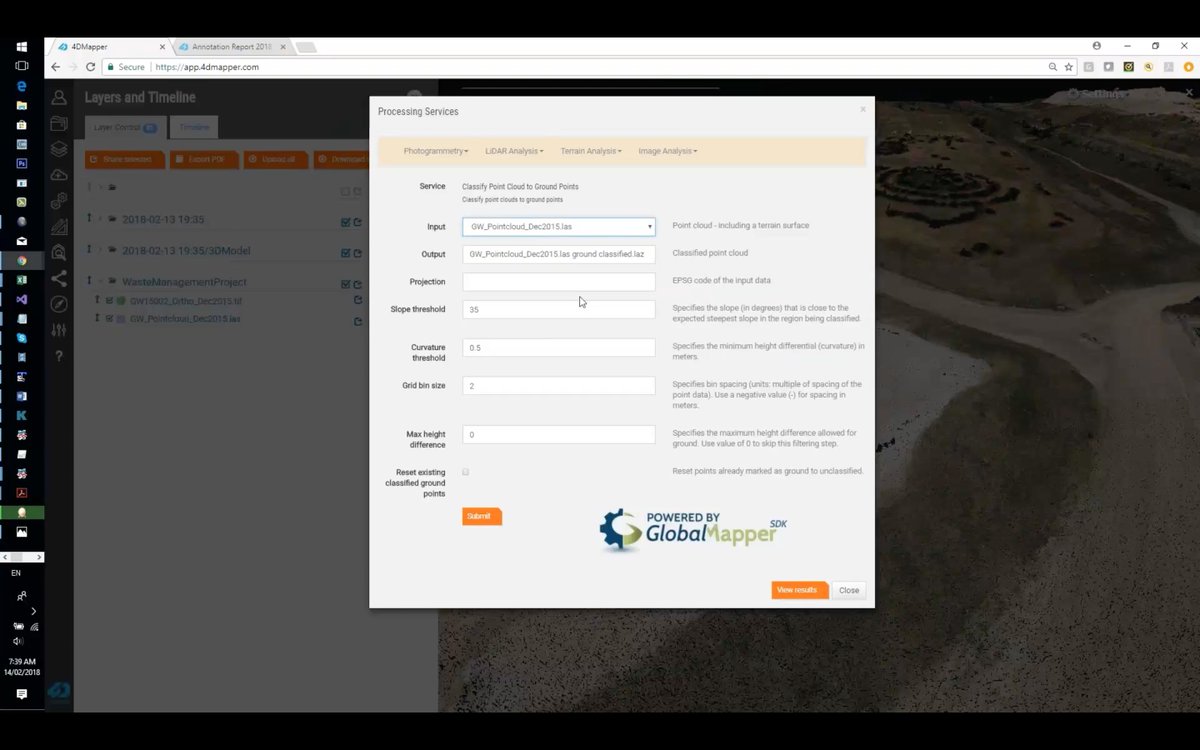This screenshot has width=1200, height=750.
Task: Open the processing gears sidebar icon
Action: pyautogui.click(x=59, y=201)
